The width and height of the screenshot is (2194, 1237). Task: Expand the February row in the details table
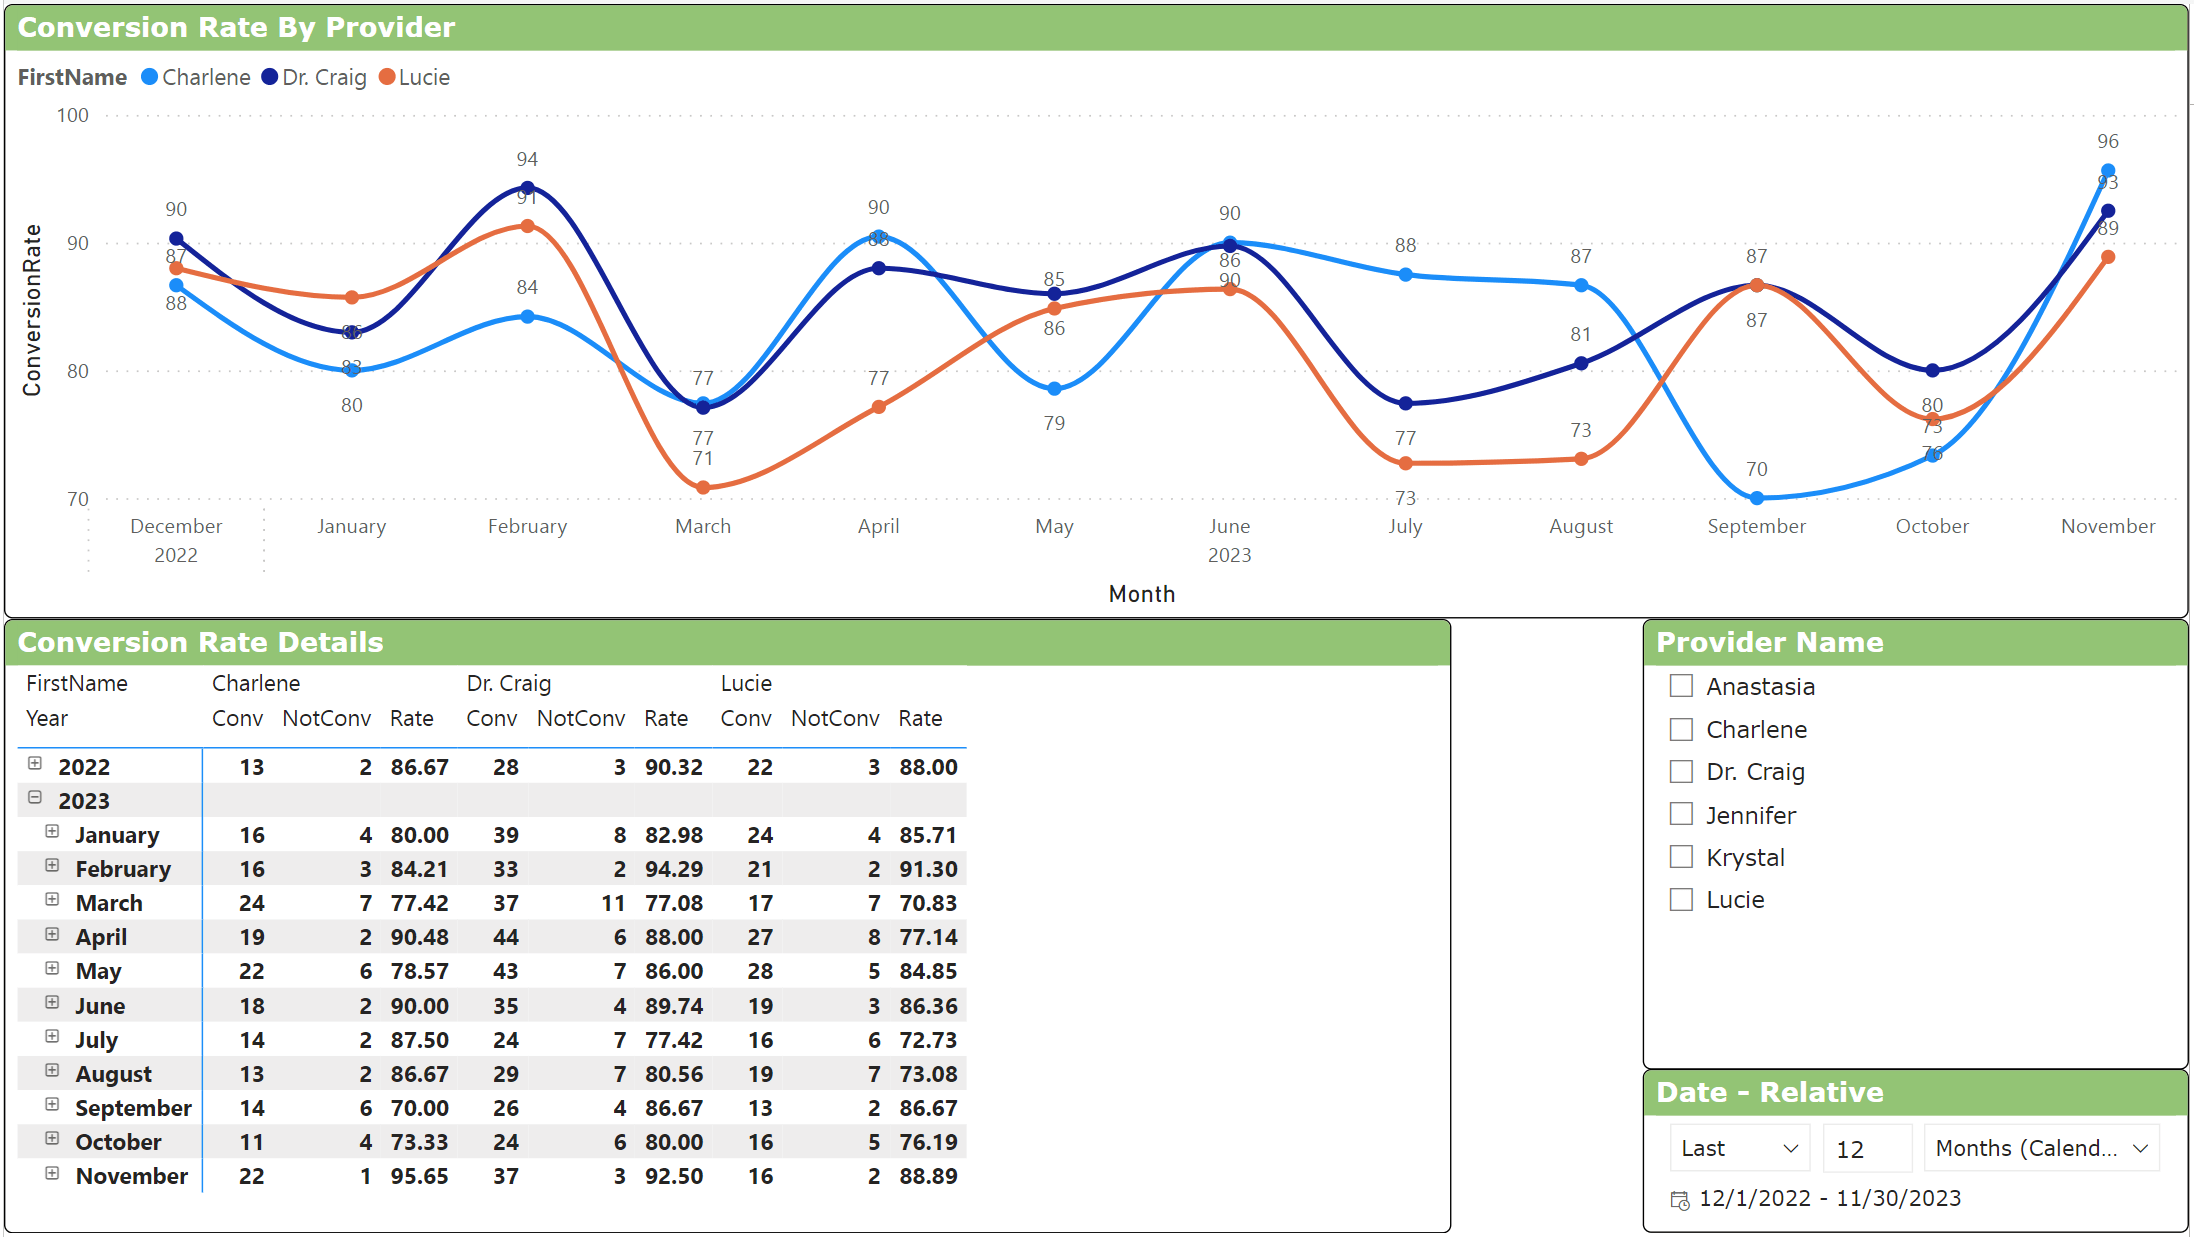click(x=53, y=867)
